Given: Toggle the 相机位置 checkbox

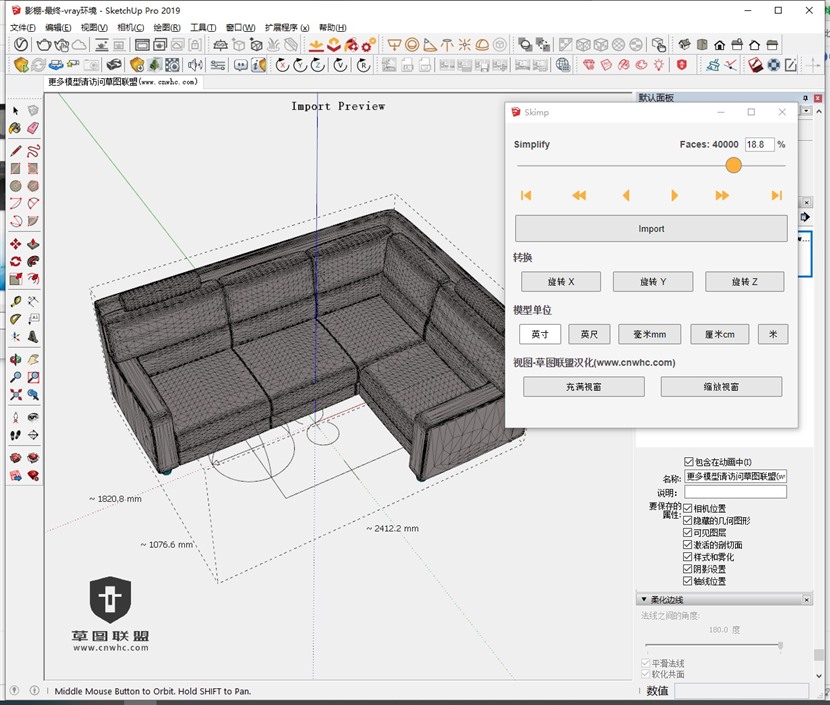Looking at the screenshot, I should coord(688,508).
